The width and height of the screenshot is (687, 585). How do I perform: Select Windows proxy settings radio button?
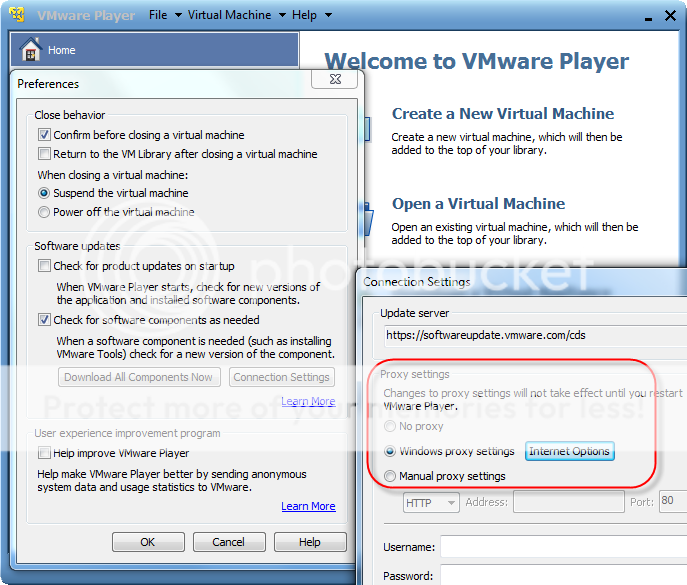390,451
